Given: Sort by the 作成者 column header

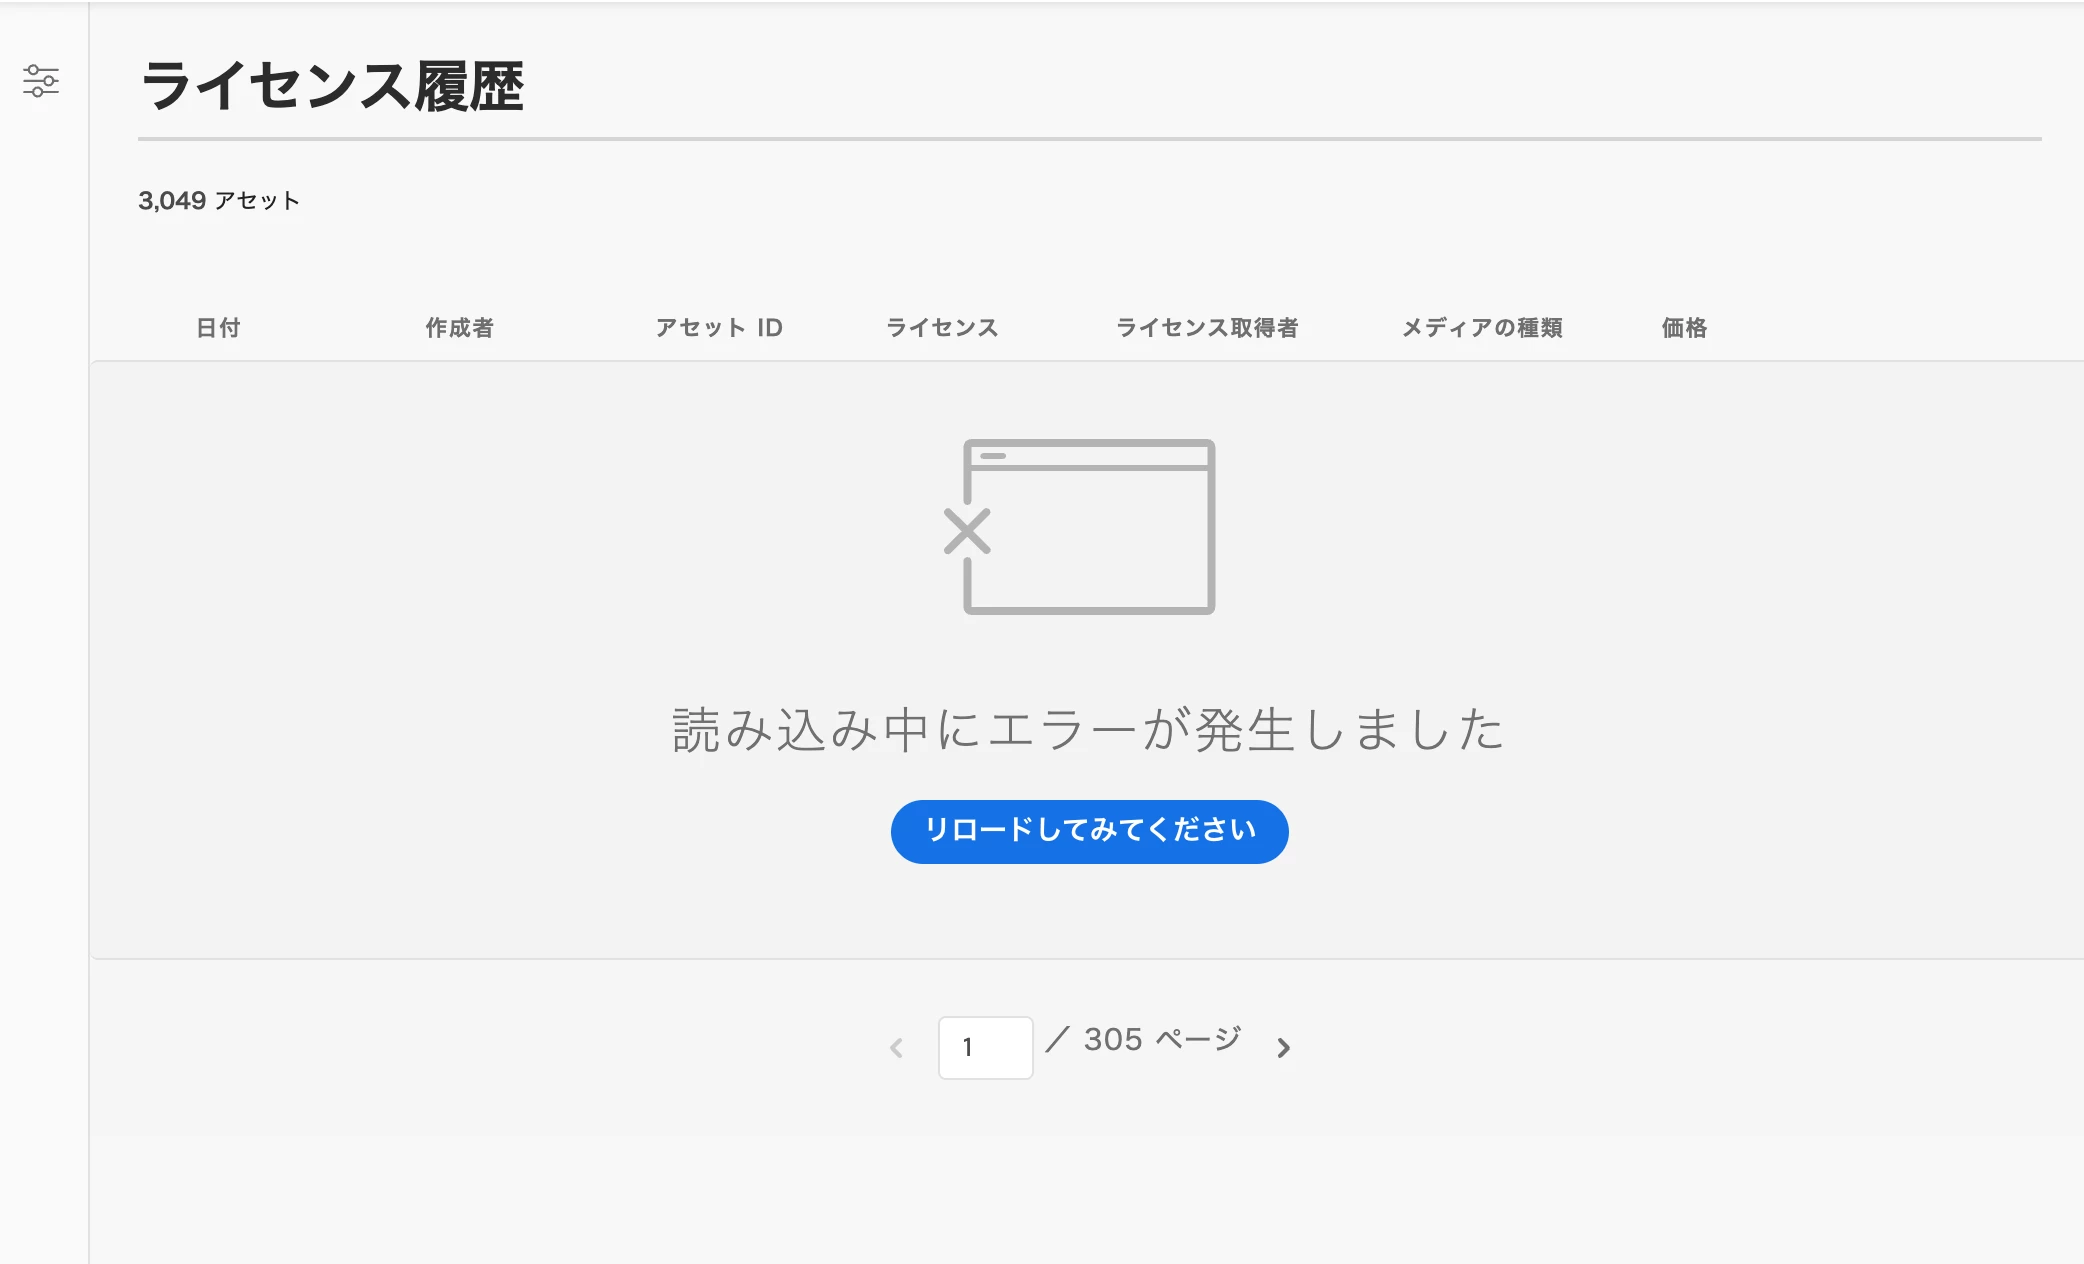Looking at the screenshot, I should coord(459,328).
